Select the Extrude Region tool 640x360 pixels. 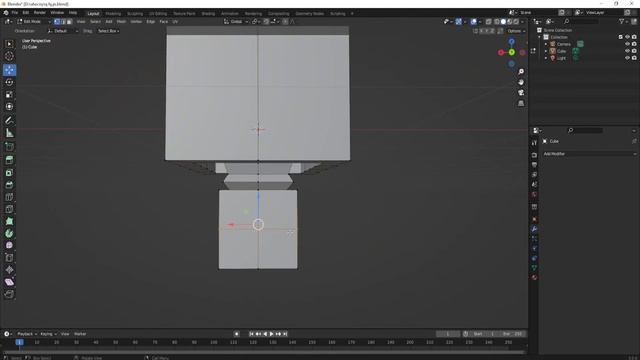click(9, 160)
